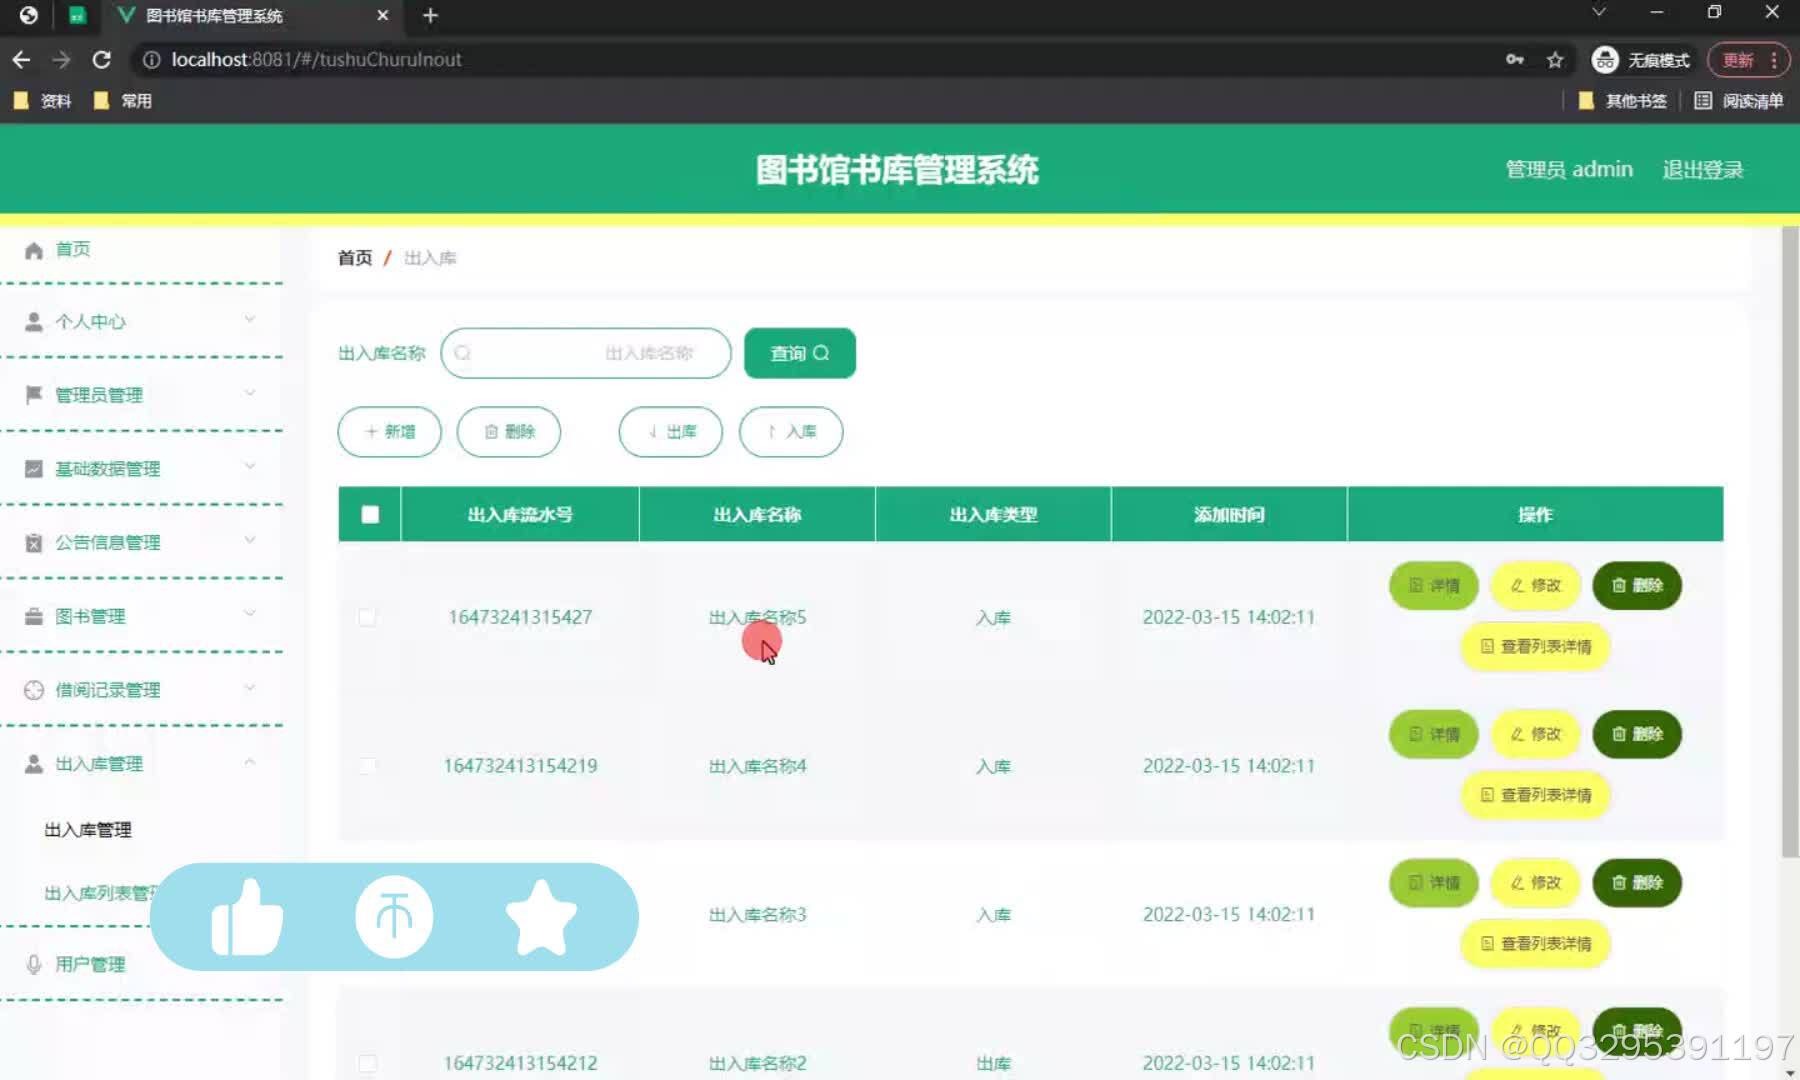
Task: Click the person icon next to 个人中心
Action: click(x=34, y=322)
